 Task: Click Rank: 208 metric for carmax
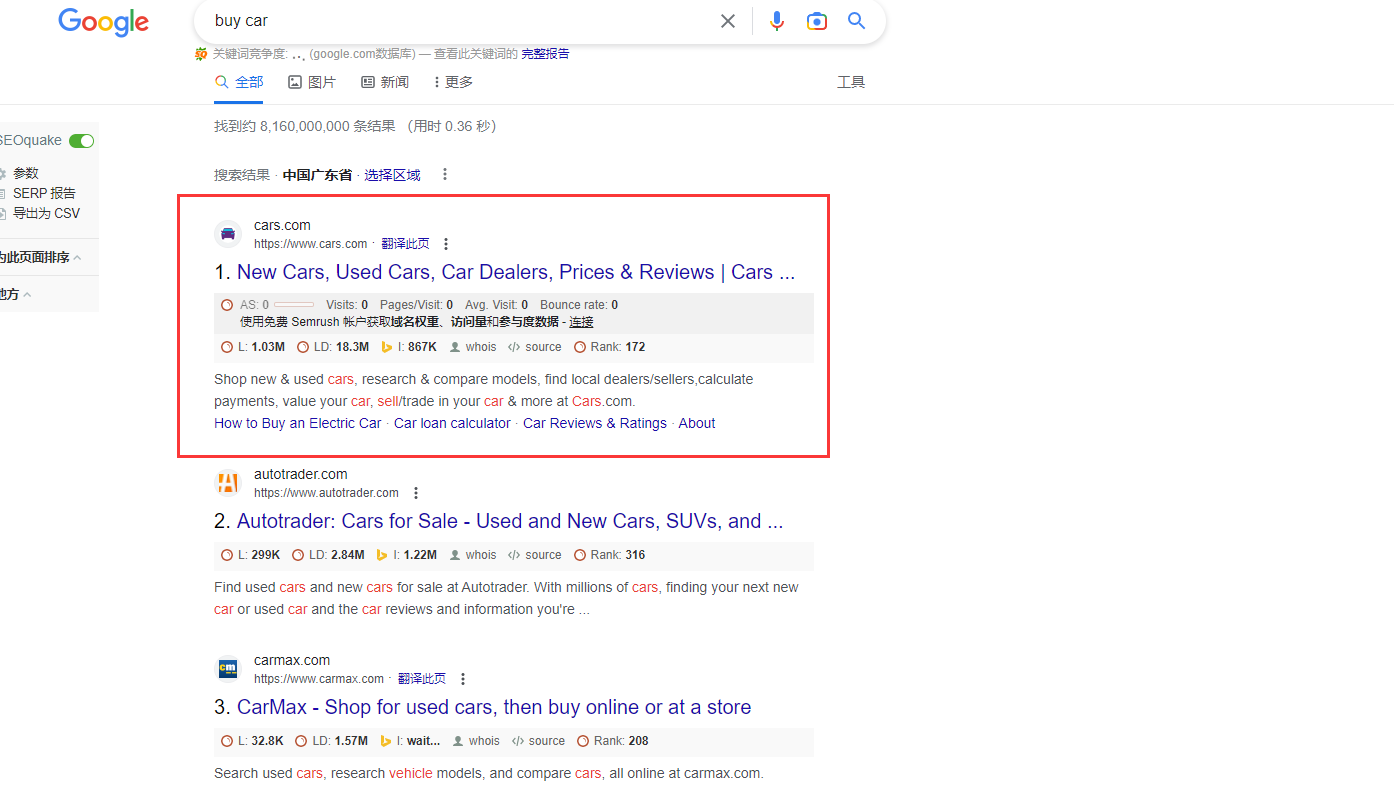613,741
